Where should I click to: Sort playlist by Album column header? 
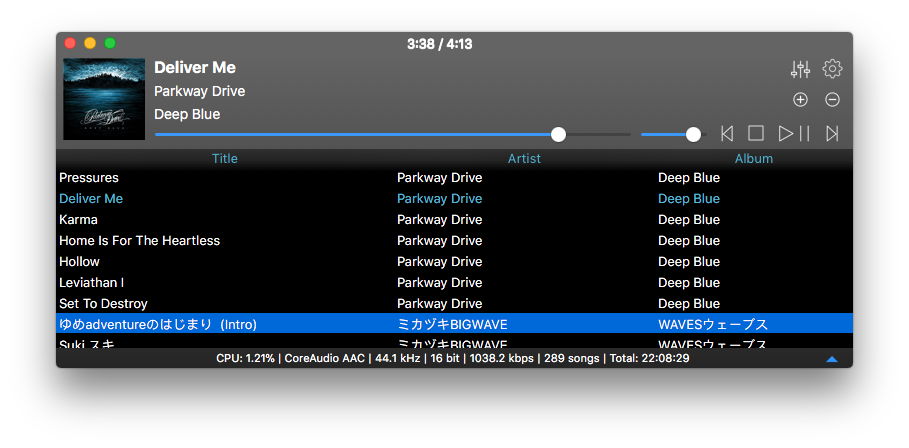[754, 158]
